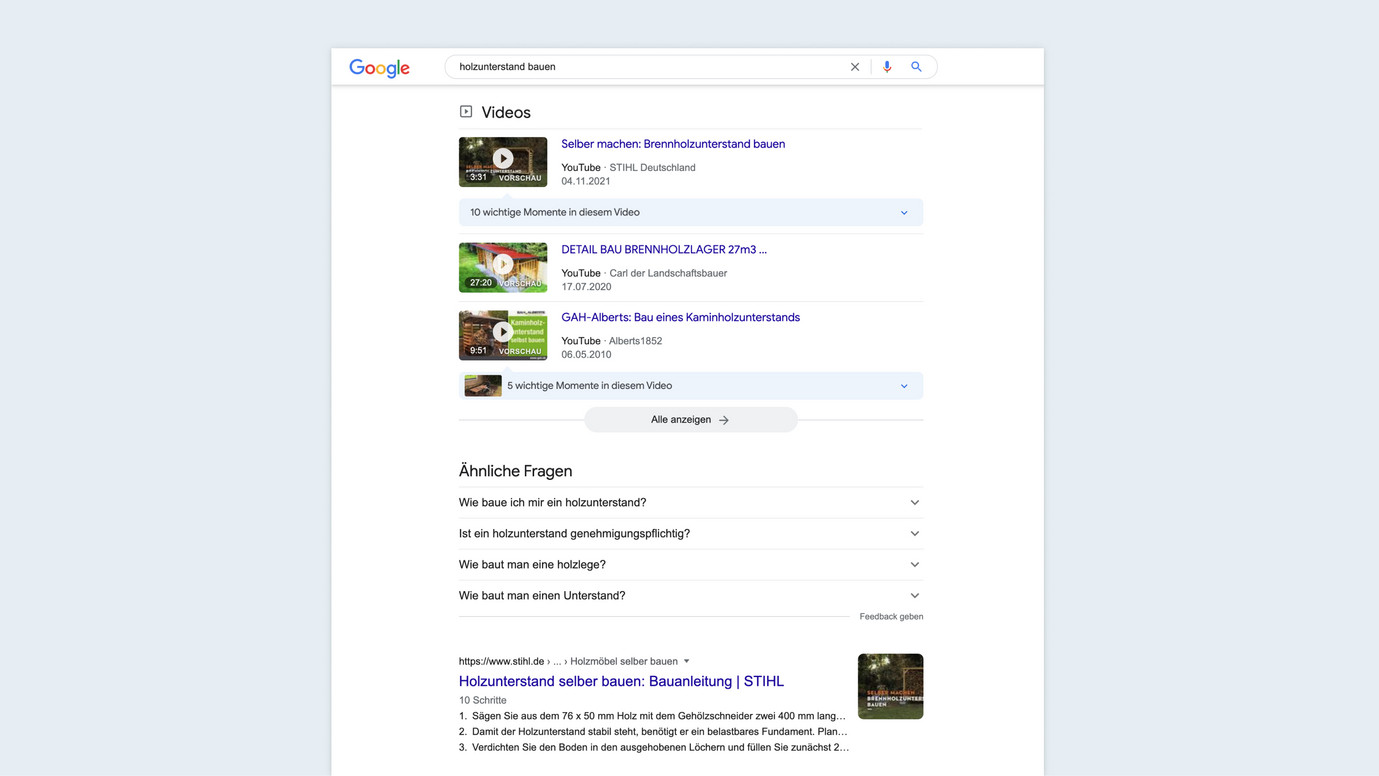The height and width of the screenshot is (776, 1379).
Task: Expand "Ist ein holzunterstand genehmigungspflichtig?" question
Action: (690, 534)
